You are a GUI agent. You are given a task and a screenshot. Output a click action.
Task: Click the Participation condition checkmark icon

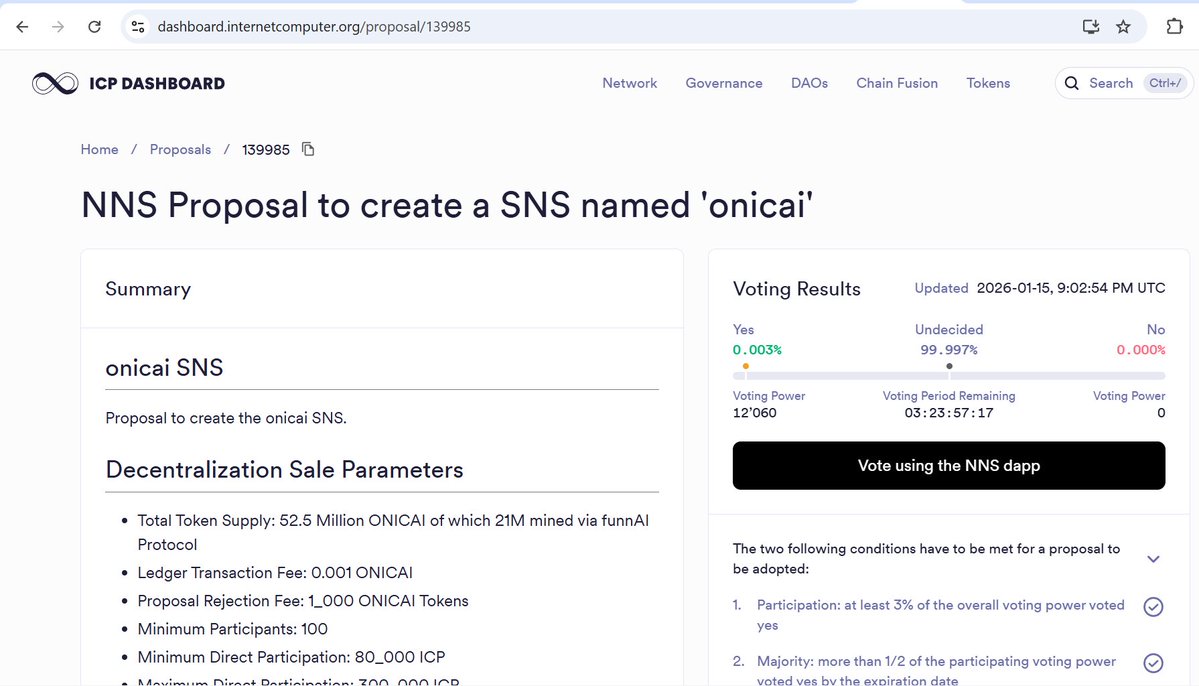[1153, 606]
